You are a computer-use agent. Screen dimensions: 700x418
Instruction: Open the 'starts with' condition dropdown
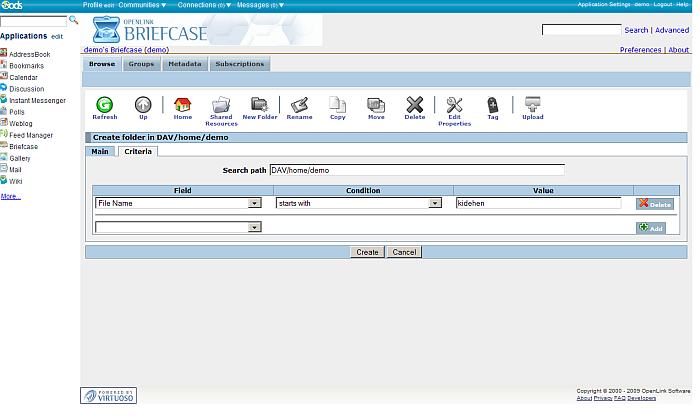pos(435,203)
